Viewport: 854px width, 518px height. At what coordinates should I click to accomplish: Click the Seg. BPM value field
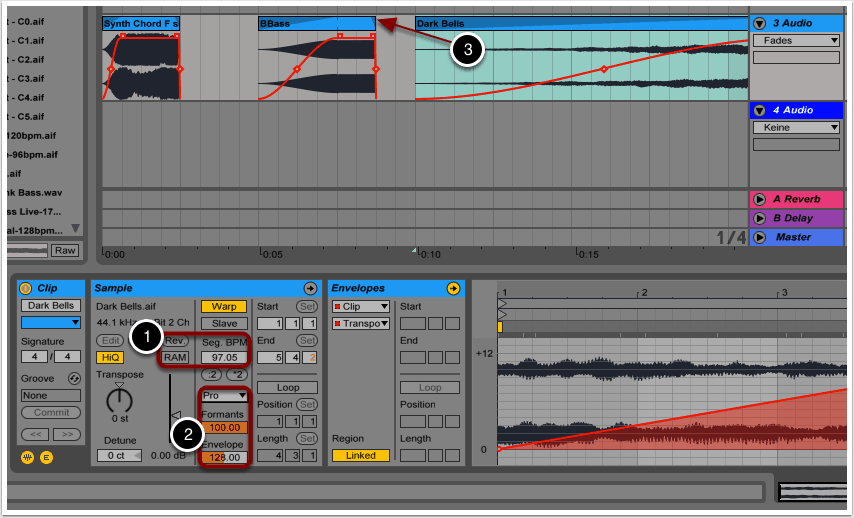(x=223, y=357)
